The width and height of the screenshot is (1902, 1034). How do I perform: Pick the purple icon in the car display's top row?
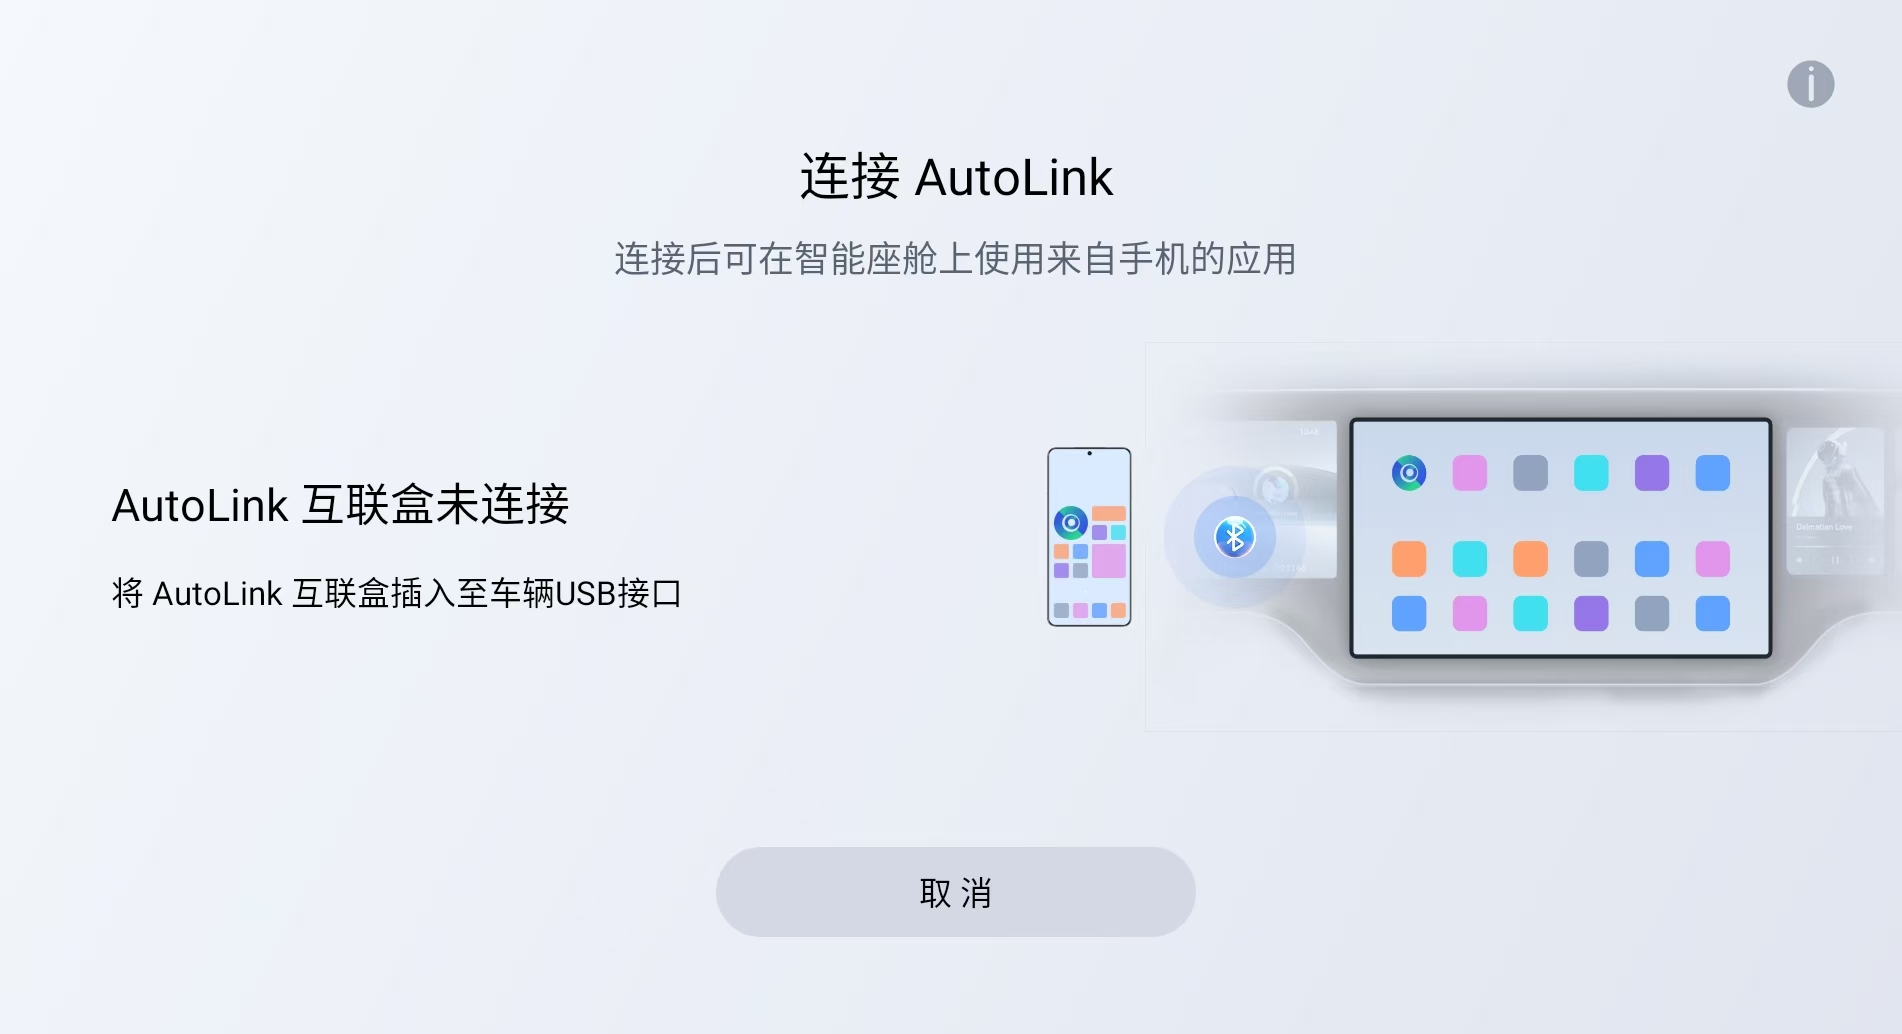click(1652, 473)
